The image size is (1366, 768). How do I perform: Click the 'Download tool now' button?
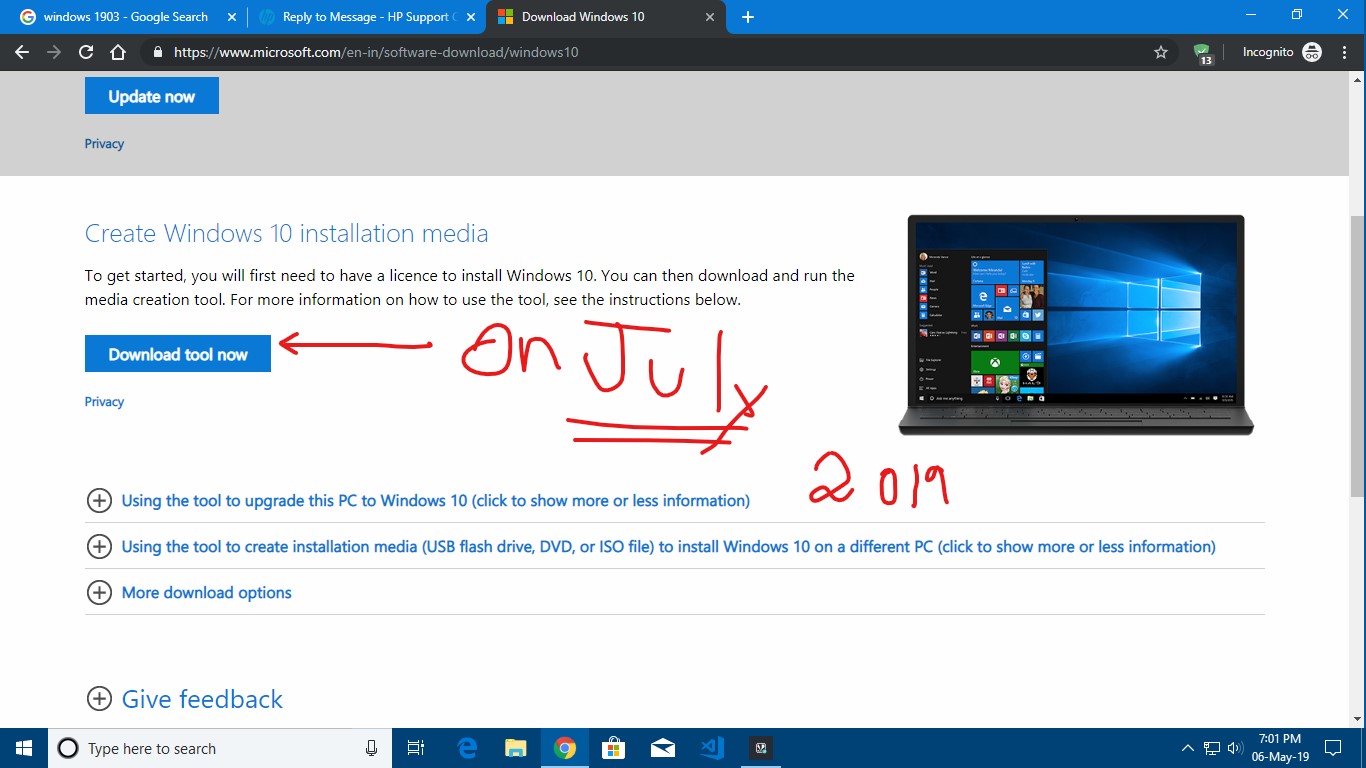(178, 354)
